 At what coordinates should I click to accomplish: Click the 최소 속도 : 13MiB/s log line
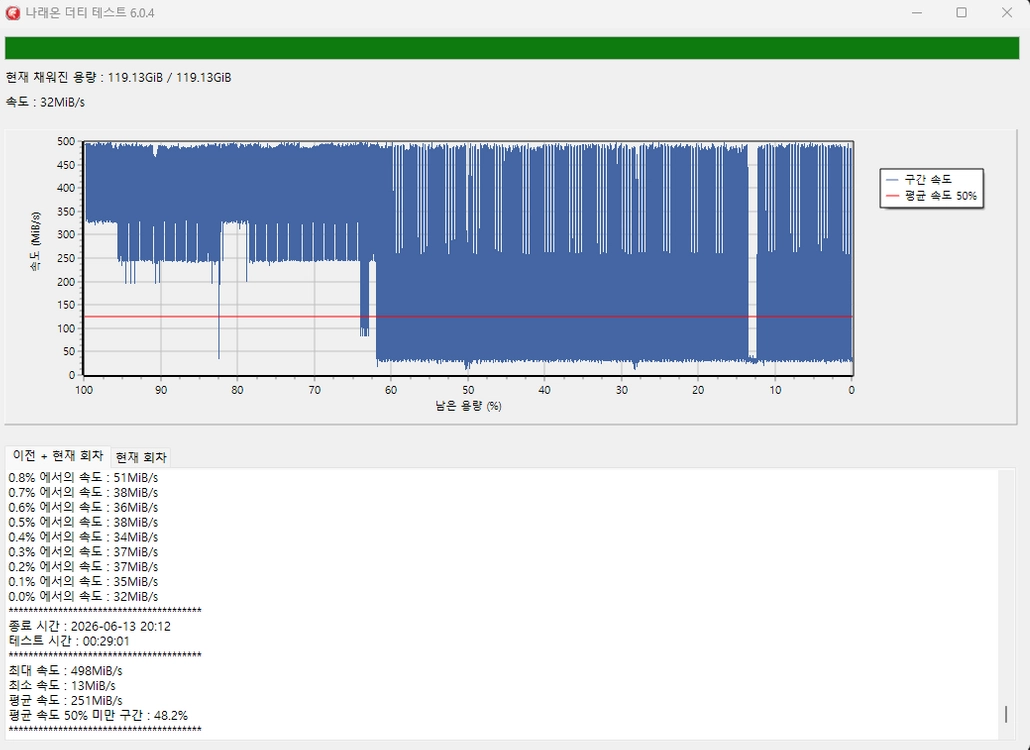(62, 686)
